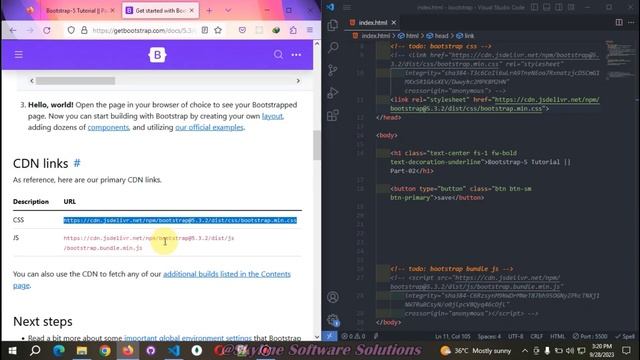Screen dimensions: 640x360
Task: Open the VS Code hamburger menu
Action: 347,7
